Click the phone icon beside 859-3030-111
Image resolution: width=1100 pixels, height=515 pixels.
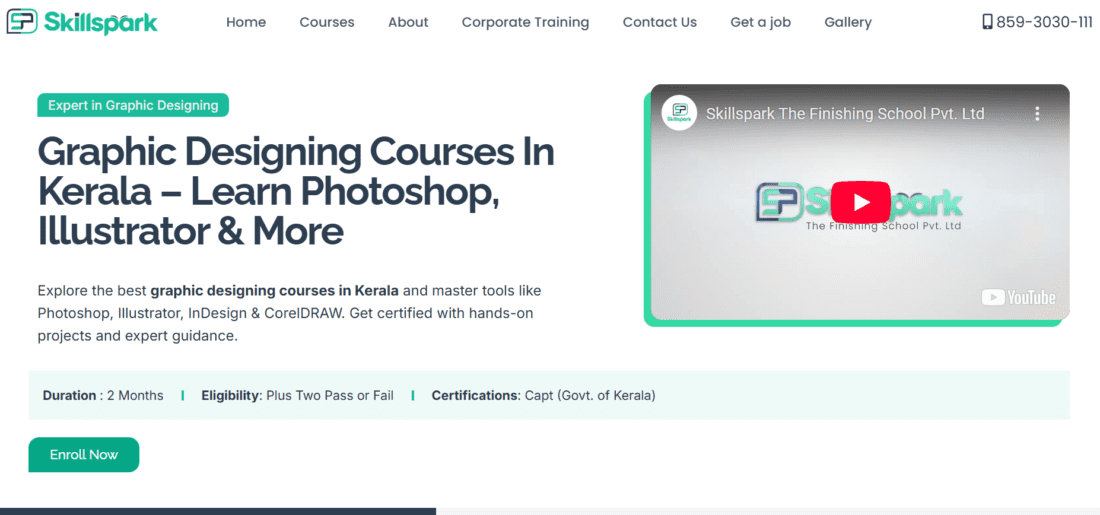coord(987,22)
